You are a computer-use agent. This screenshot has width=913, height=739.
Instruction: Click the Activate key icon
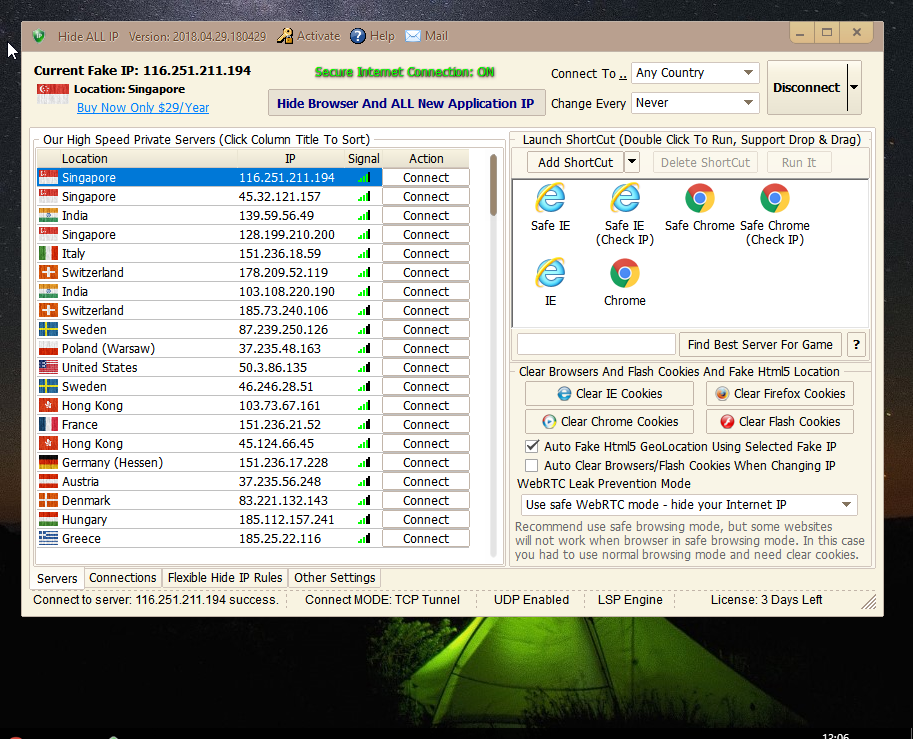(x=285, y=36)
